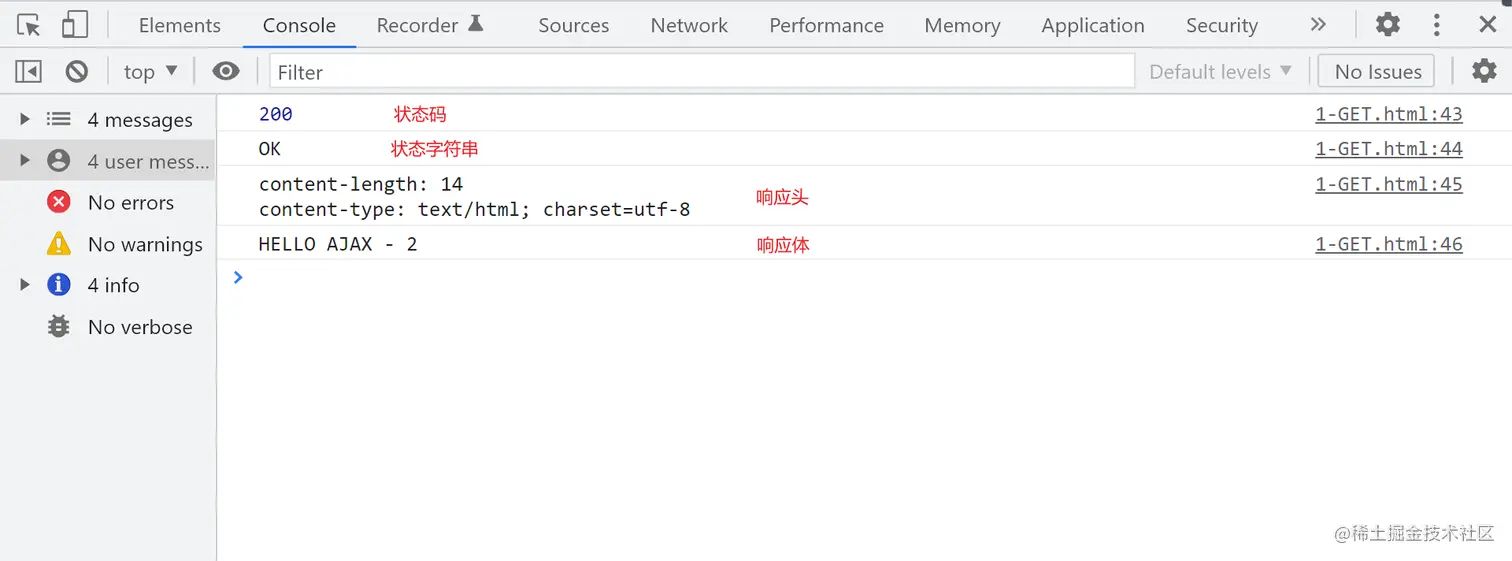Click the yellow warning triangle icon

[59, 243]
